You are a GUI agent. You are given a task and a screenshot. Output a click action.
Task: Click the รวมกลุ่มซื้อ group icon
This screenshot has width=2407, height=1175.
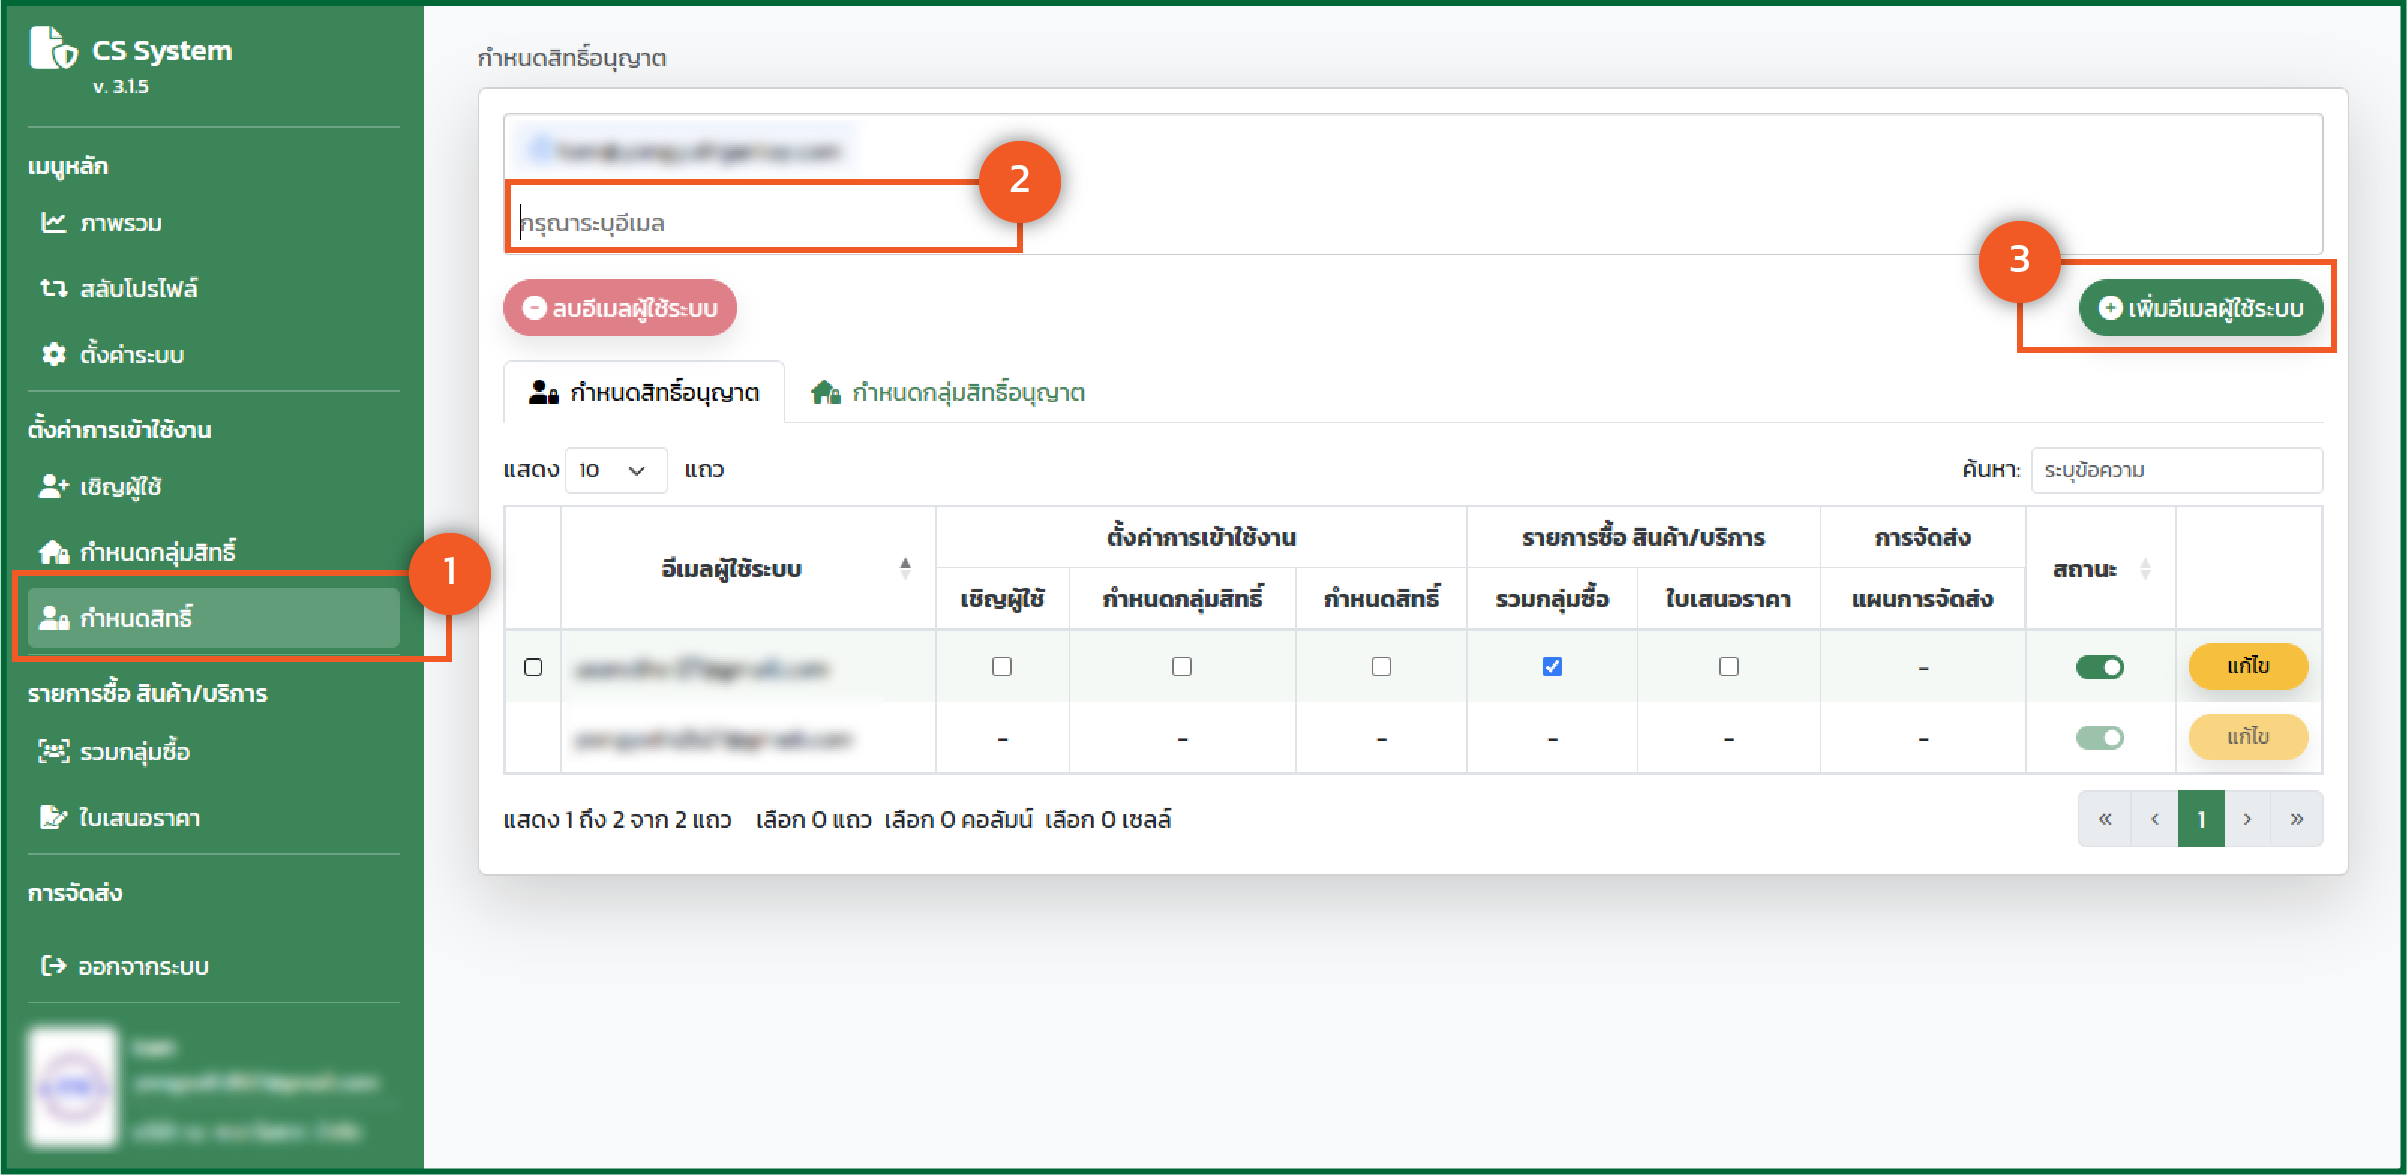(x=53, y=751)
